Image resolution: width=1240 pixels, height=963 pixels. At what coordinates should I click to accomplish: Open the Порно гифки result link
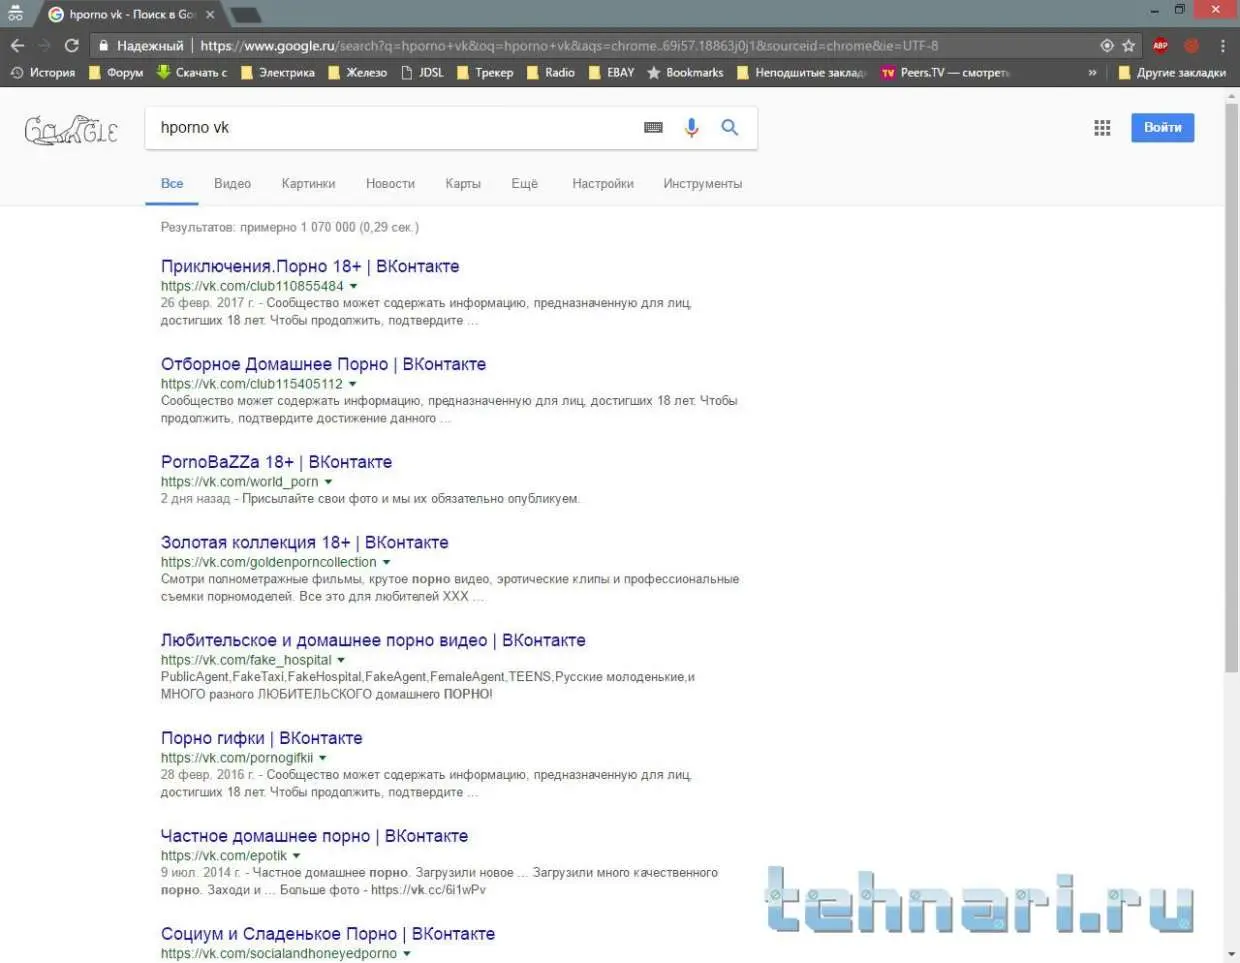262,738
